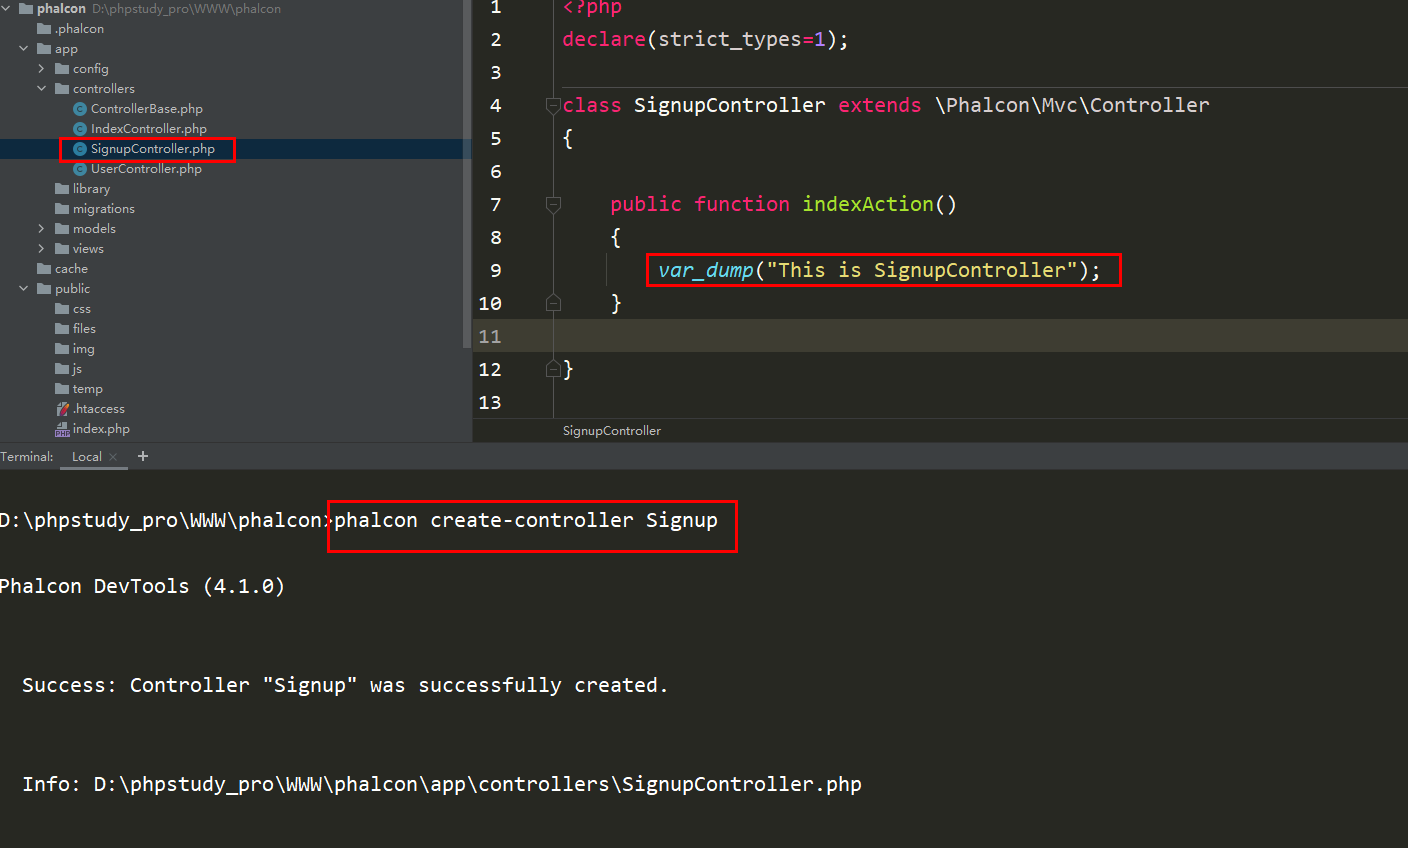Open the .htaccess file label

click(x=99, y=409)
